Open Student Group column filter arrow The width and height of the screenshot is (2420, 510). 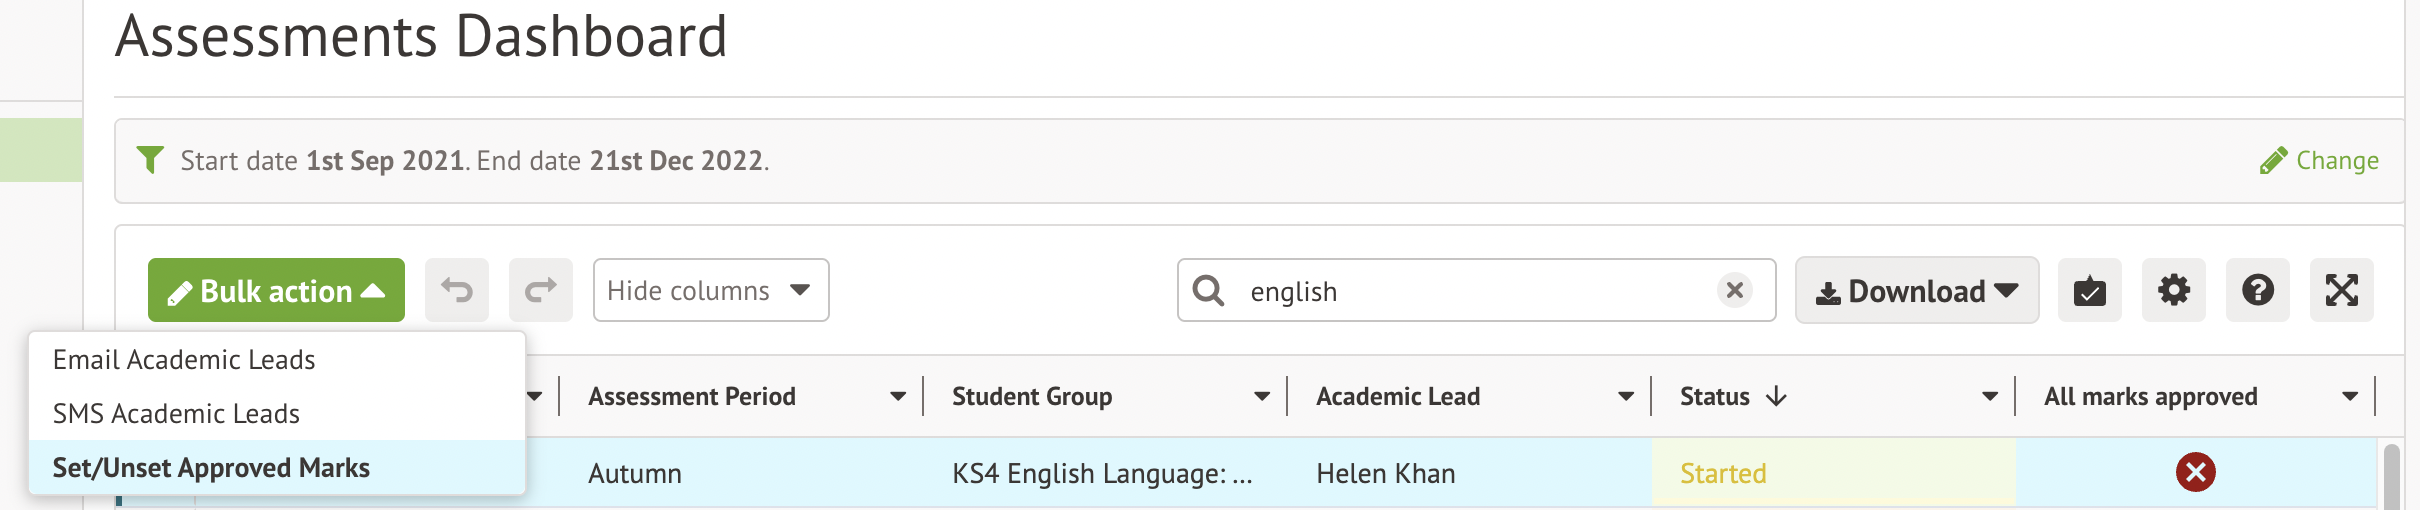point(1262,397)
